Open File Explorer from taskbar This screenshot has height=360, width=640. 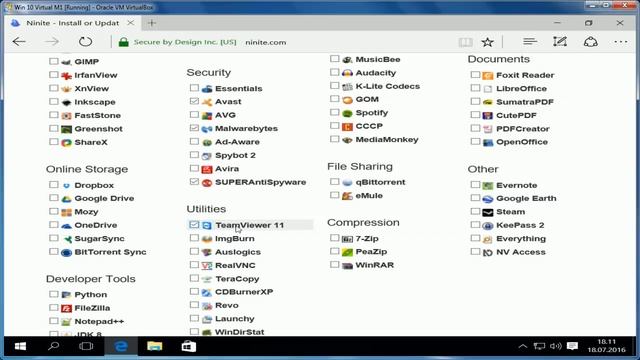[155, 347]
